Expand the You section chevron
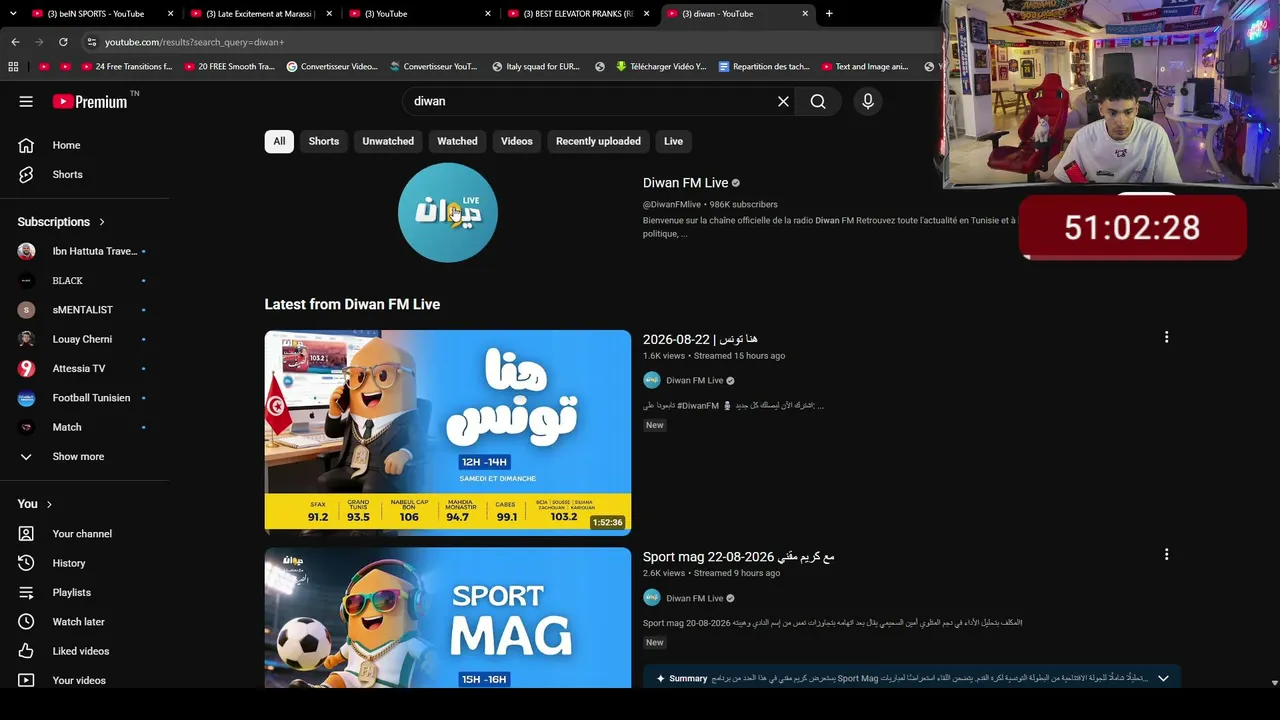This screenshot has height=720, width=1280. [x=49, y=504]
